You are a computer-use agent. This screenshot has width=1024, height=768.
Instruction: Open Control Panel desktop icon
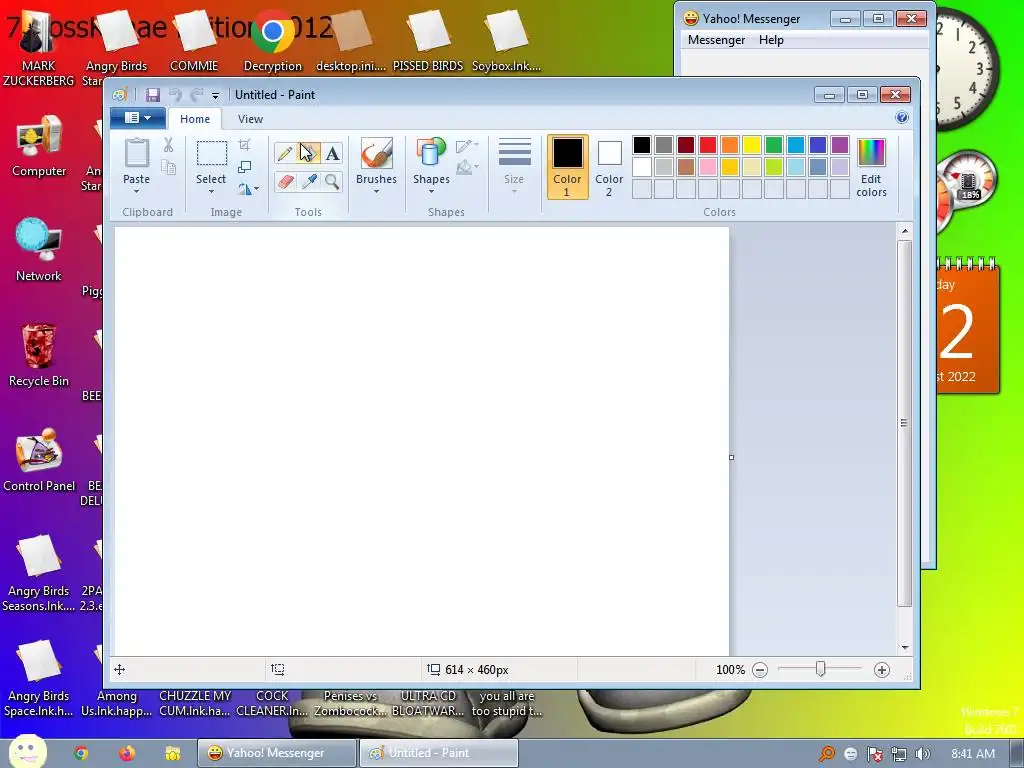[x=39, y=460]
